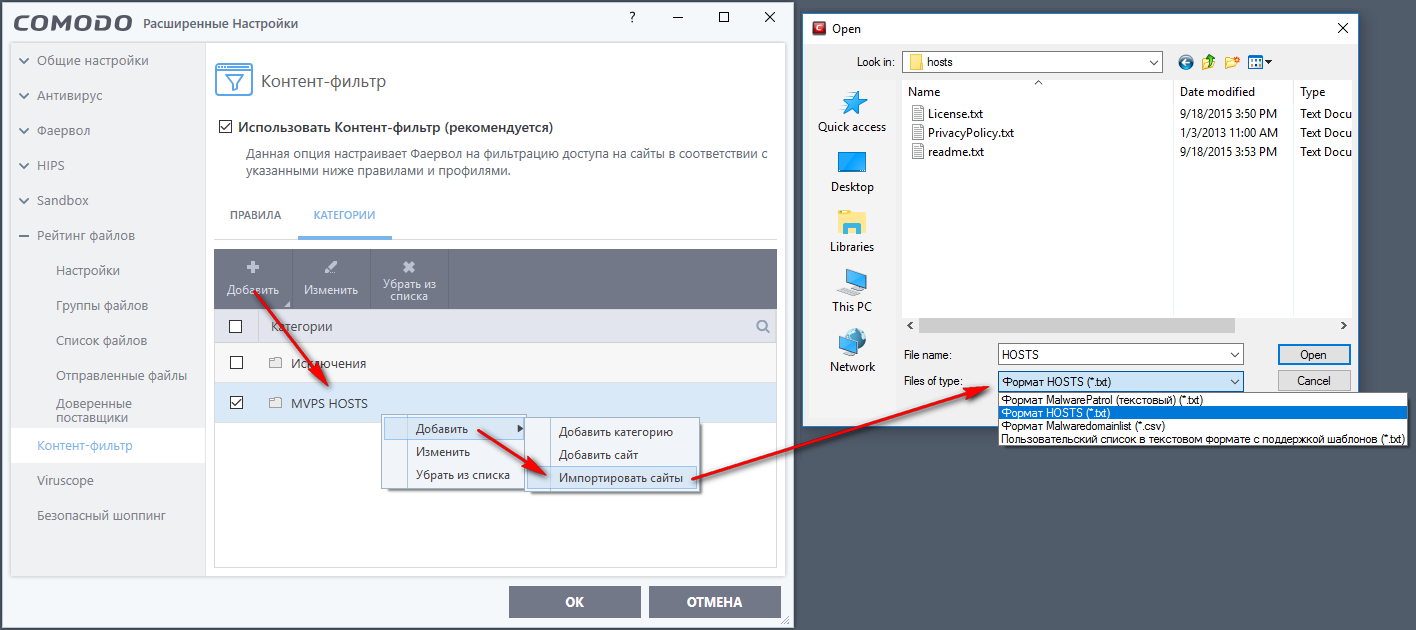Click the Cancel button in the file dialog

1314,380
